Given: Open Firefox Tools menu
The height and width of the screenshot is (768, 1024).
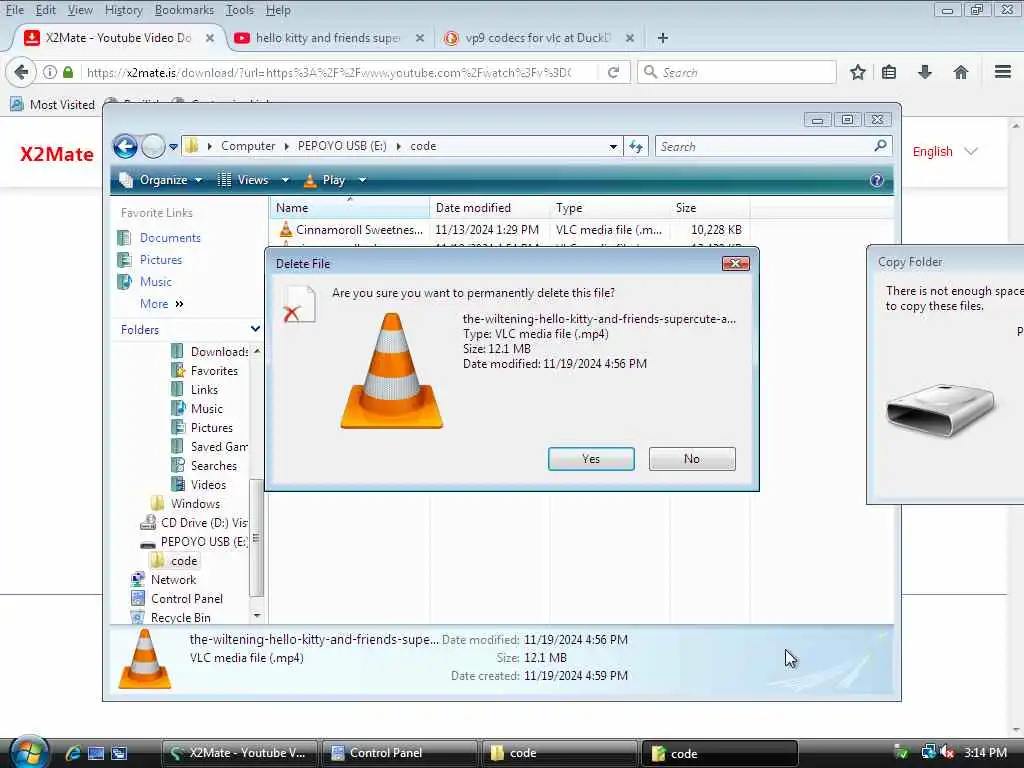Looking at the screenshot, I should click(240, 10).
